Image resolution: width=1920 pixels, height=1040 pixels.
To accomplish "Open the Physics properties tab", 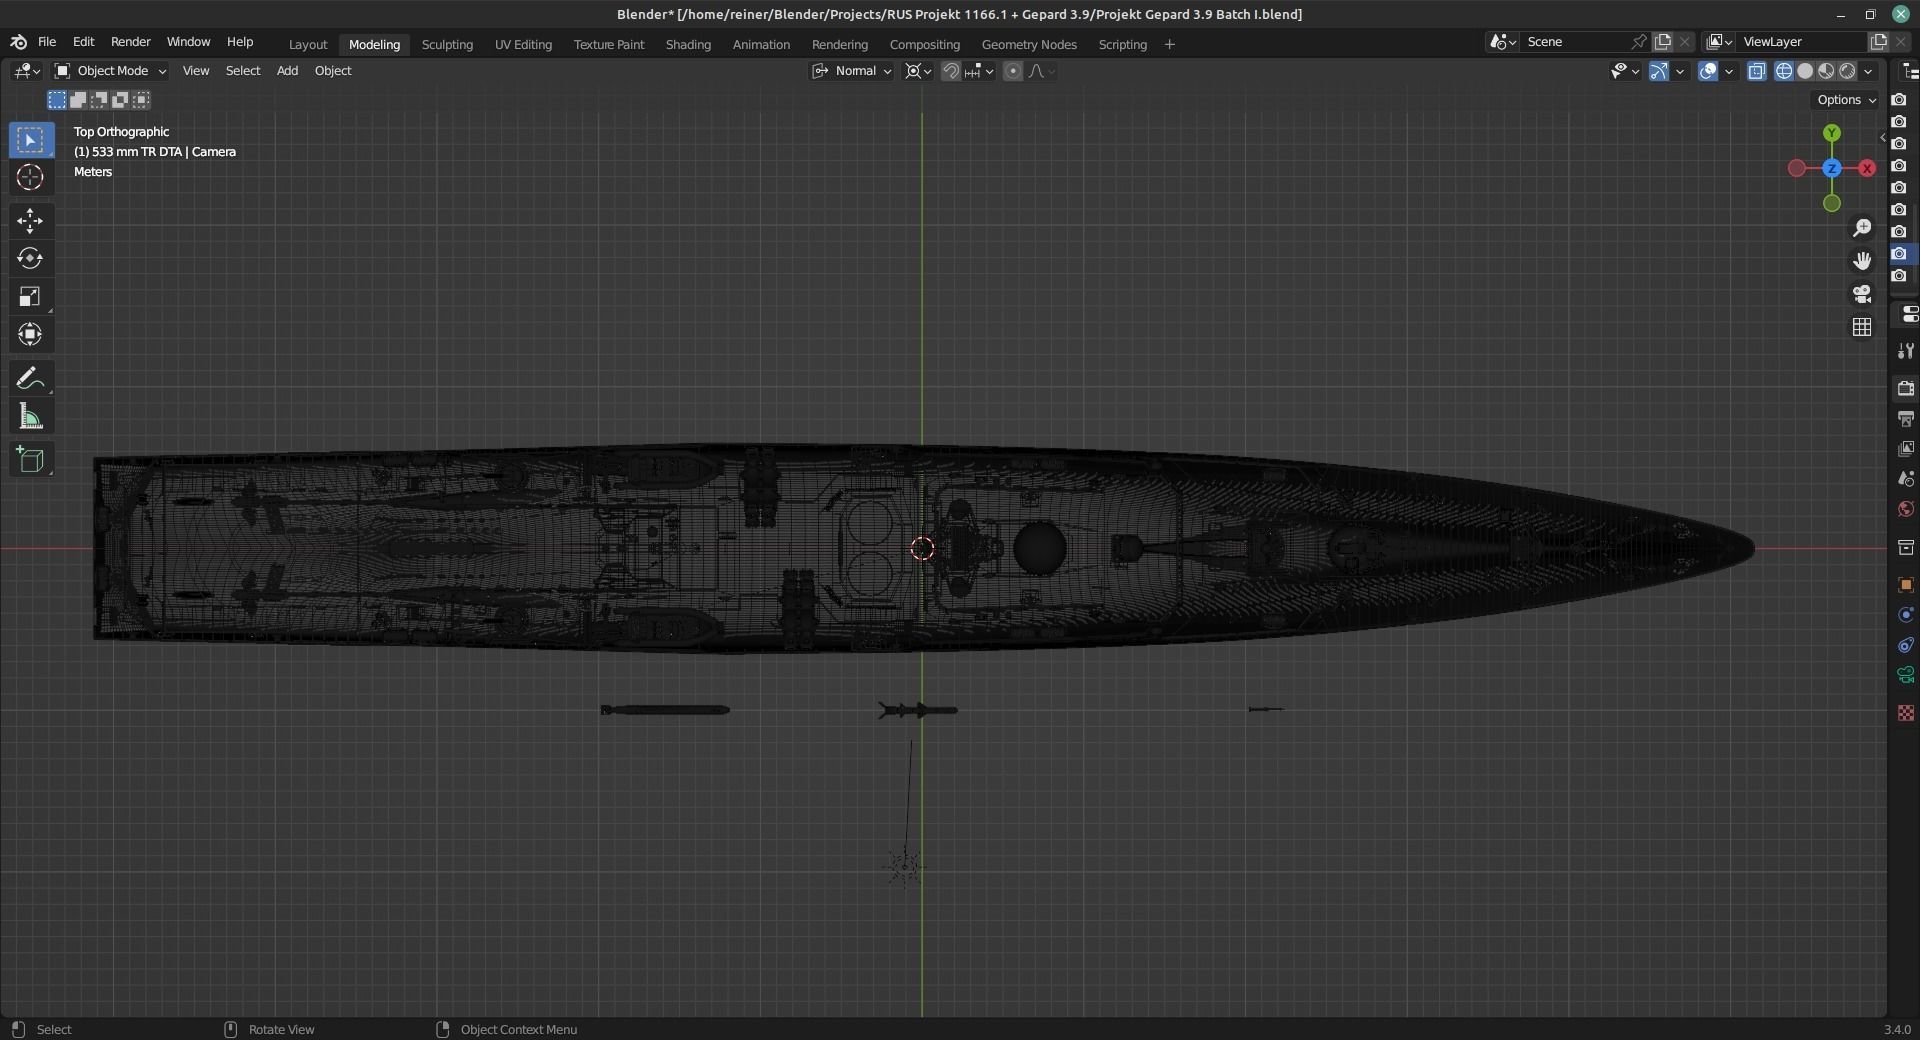I will (1905, 615).
